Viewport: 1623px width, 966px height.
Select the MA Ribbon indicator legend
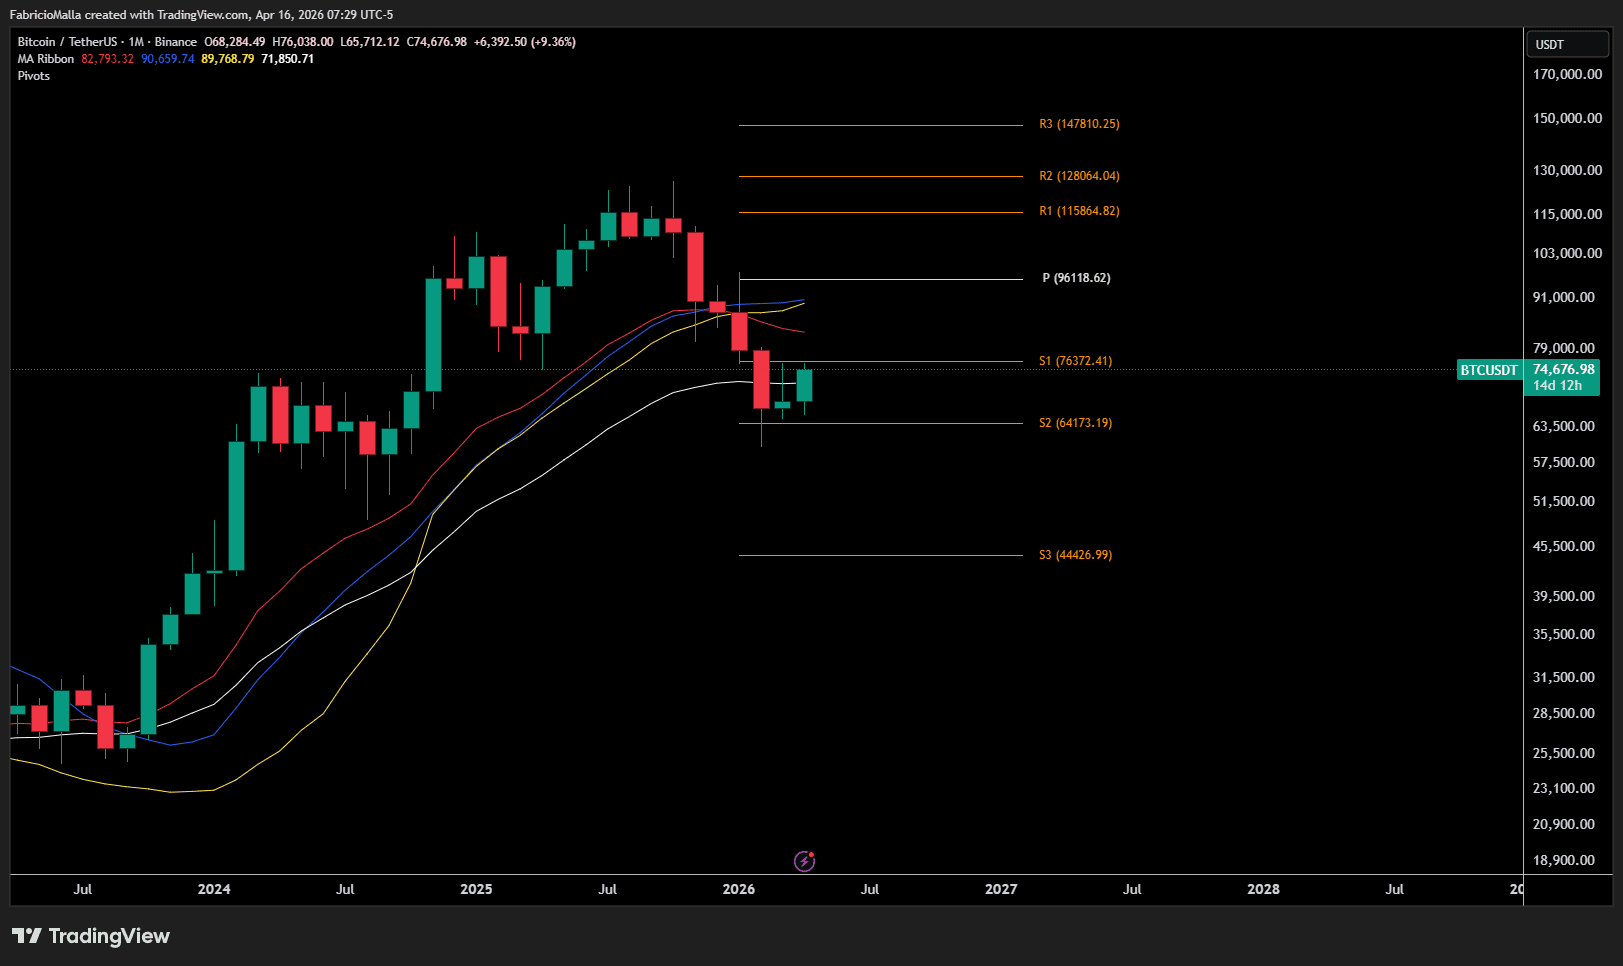46,59
